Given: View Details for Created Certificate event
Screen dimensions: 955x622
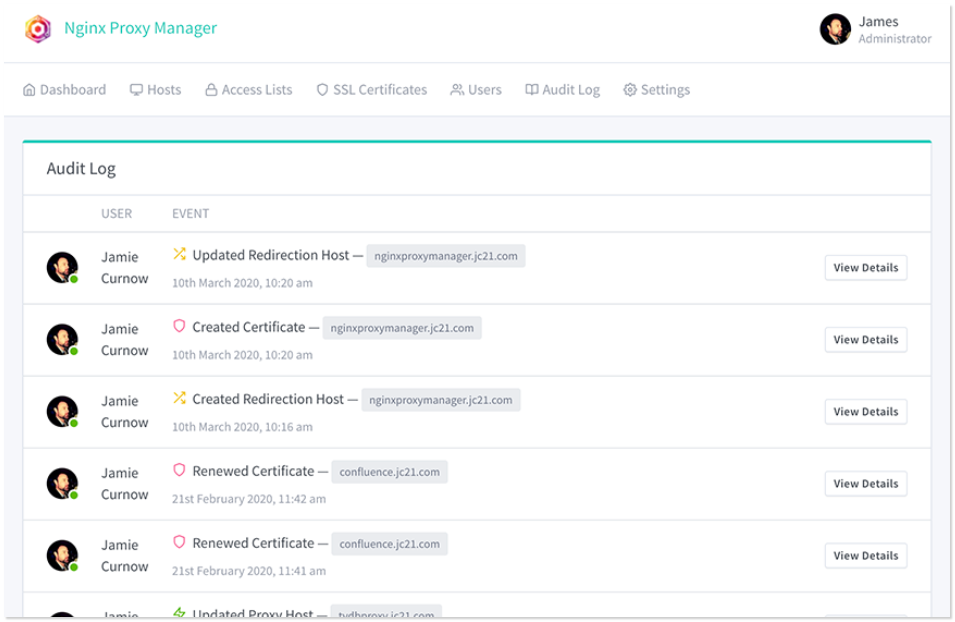Looking at the screenshot, I should [865, 340].
